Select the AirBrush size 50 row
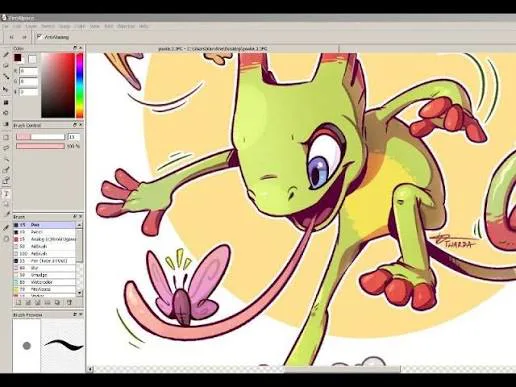The width and height of the screenshot is (516, 387). click(x=44, y=246)
